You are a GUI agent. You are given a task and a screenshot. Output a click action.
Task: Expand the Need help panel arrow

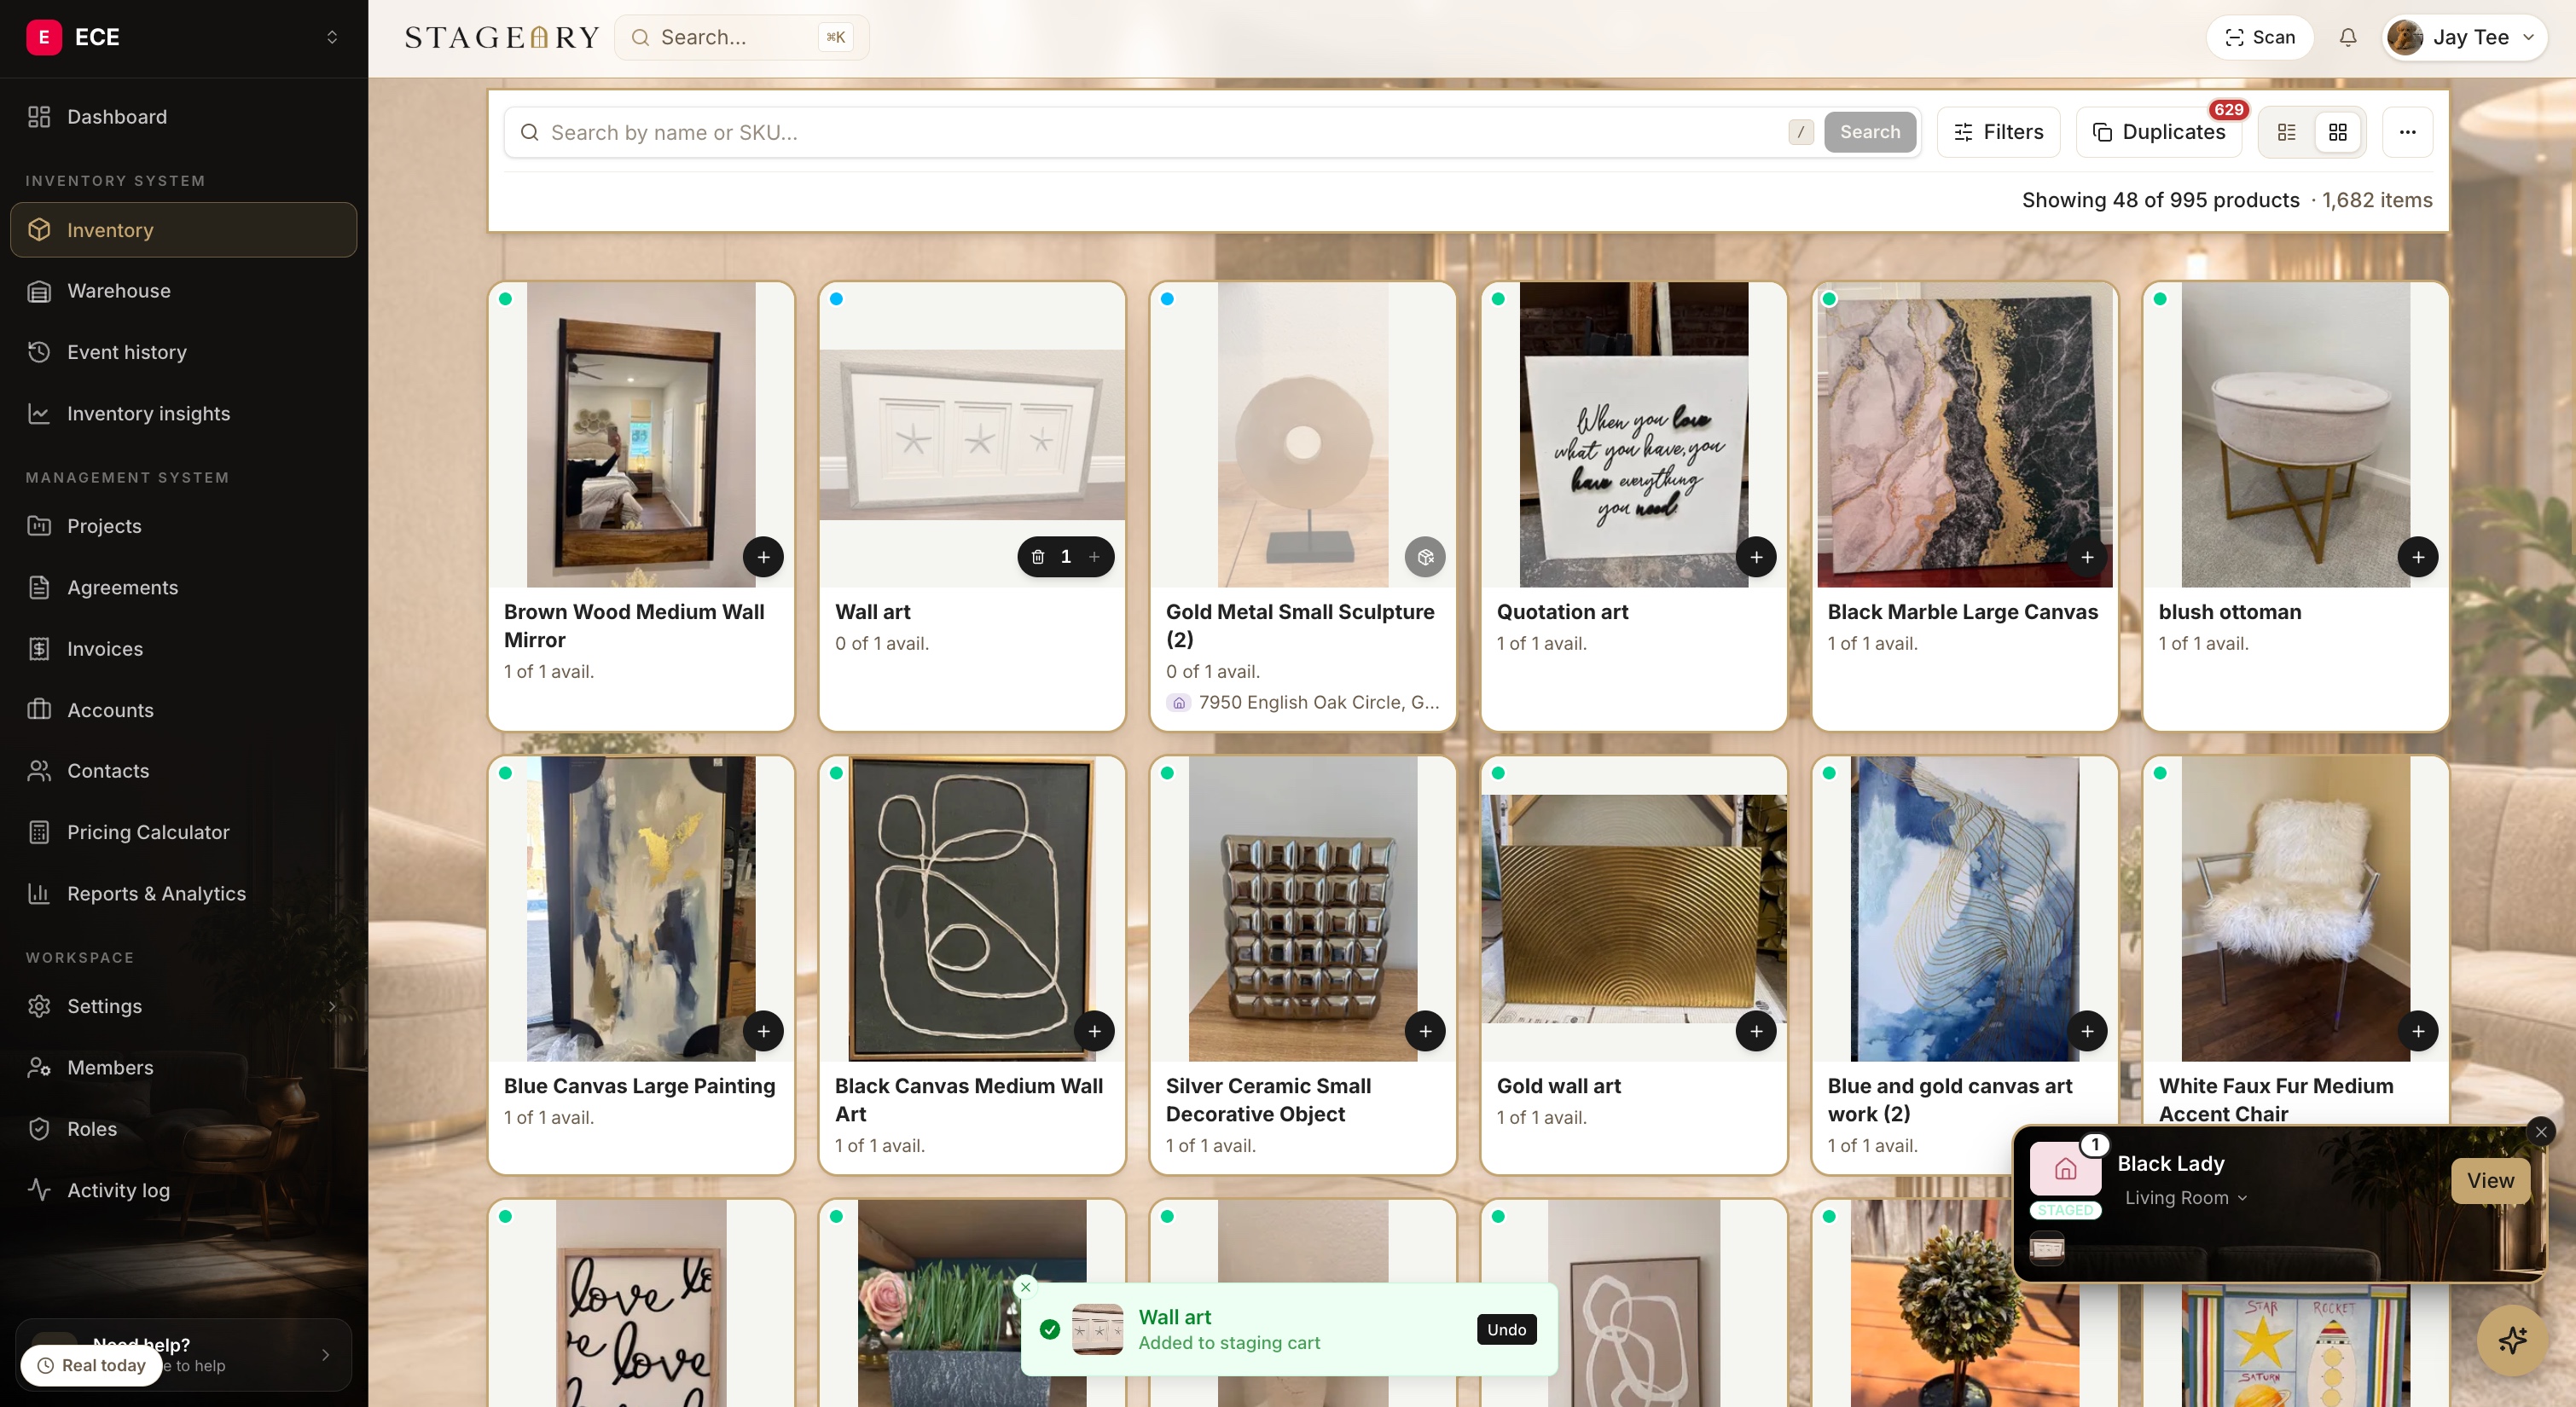325,1355
